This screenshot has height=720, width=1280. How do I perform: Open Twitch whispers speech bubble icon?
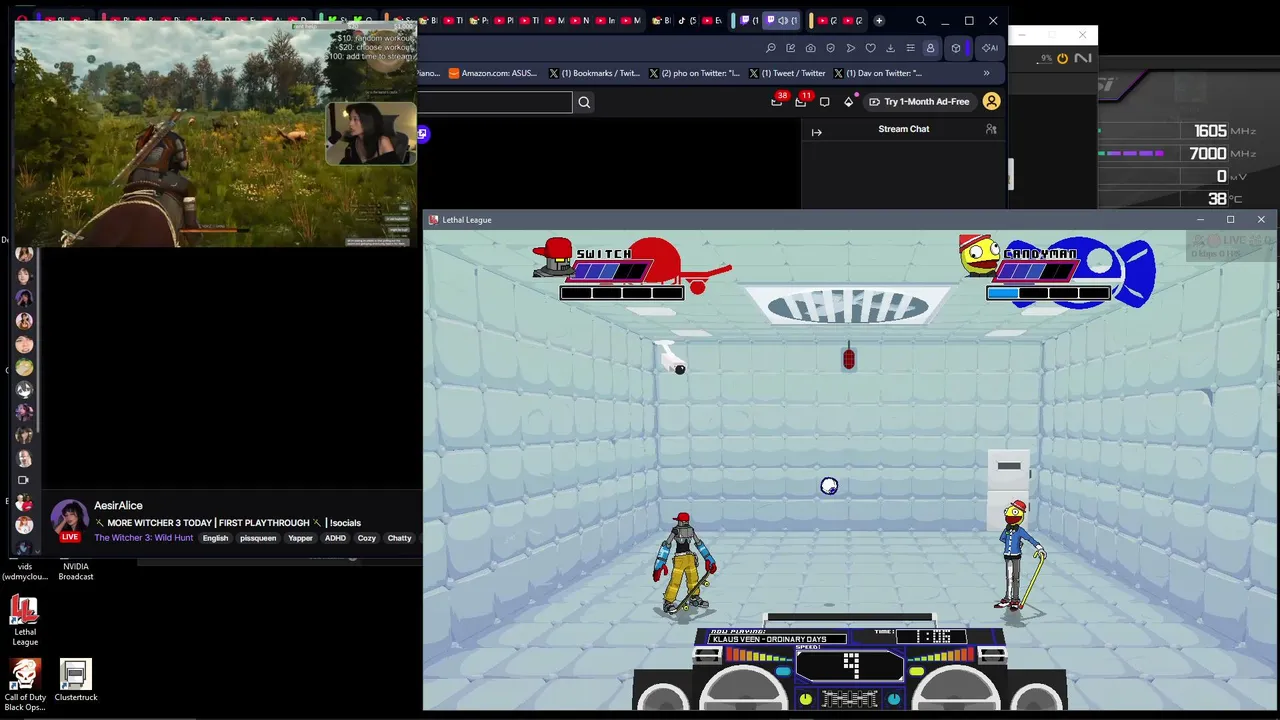pyautogui.click(x=824, y=102)
